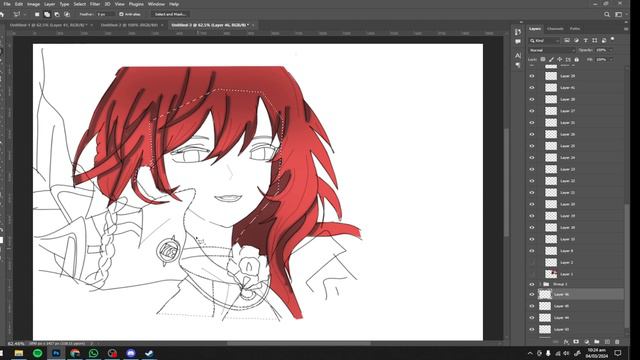
Task: Switch to the Untitled-1 document tab
Action: 48,25
